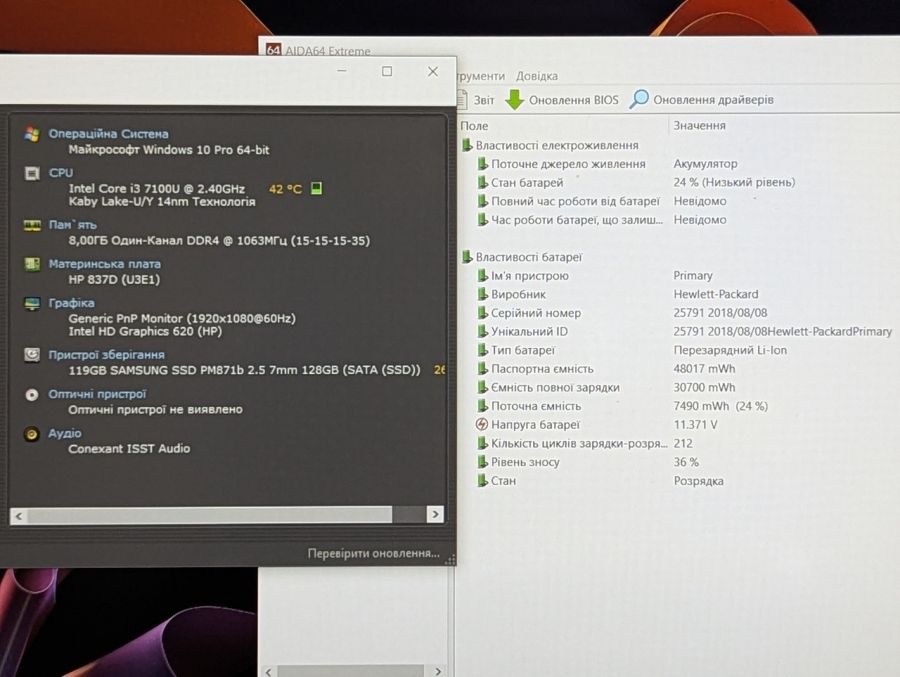Image resolution: width=900 pixels, height=677 pixels.
Task: Click the monitor icon next to Графіка
Action: 32,303
